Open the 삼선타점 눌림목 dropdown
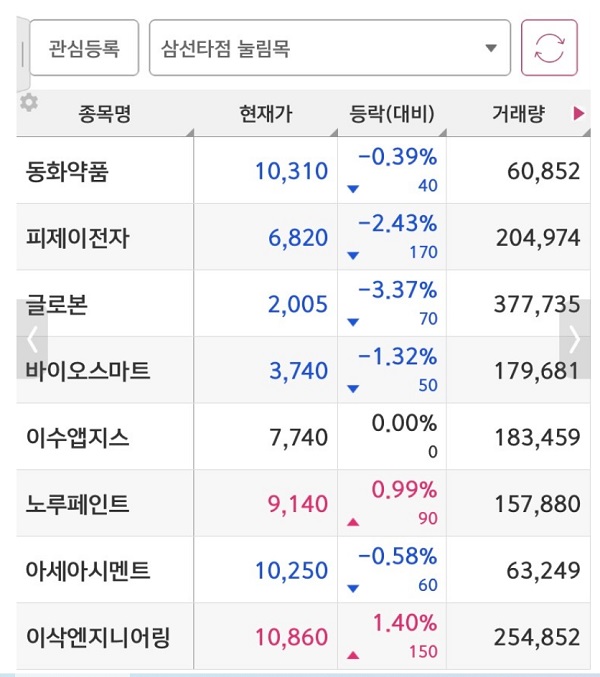 330,47
